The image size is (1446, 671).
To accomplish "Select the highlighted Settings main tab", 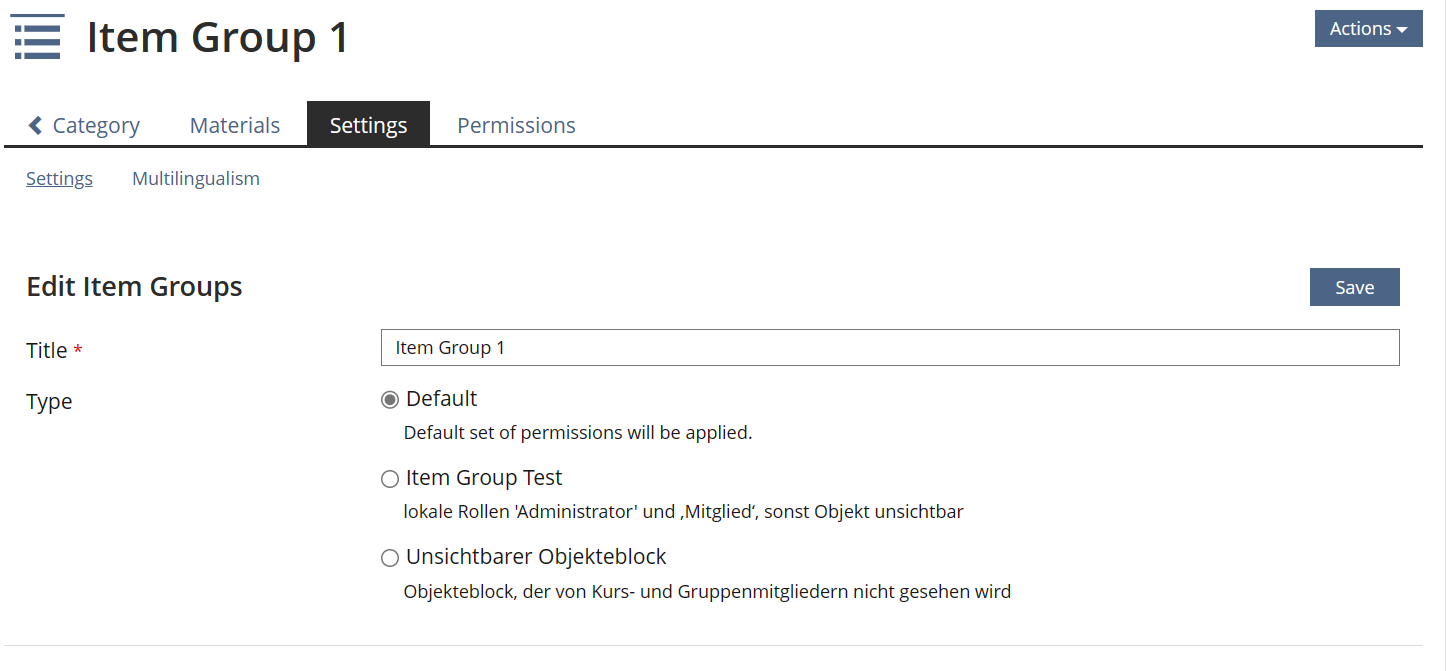I will (368, 125).
